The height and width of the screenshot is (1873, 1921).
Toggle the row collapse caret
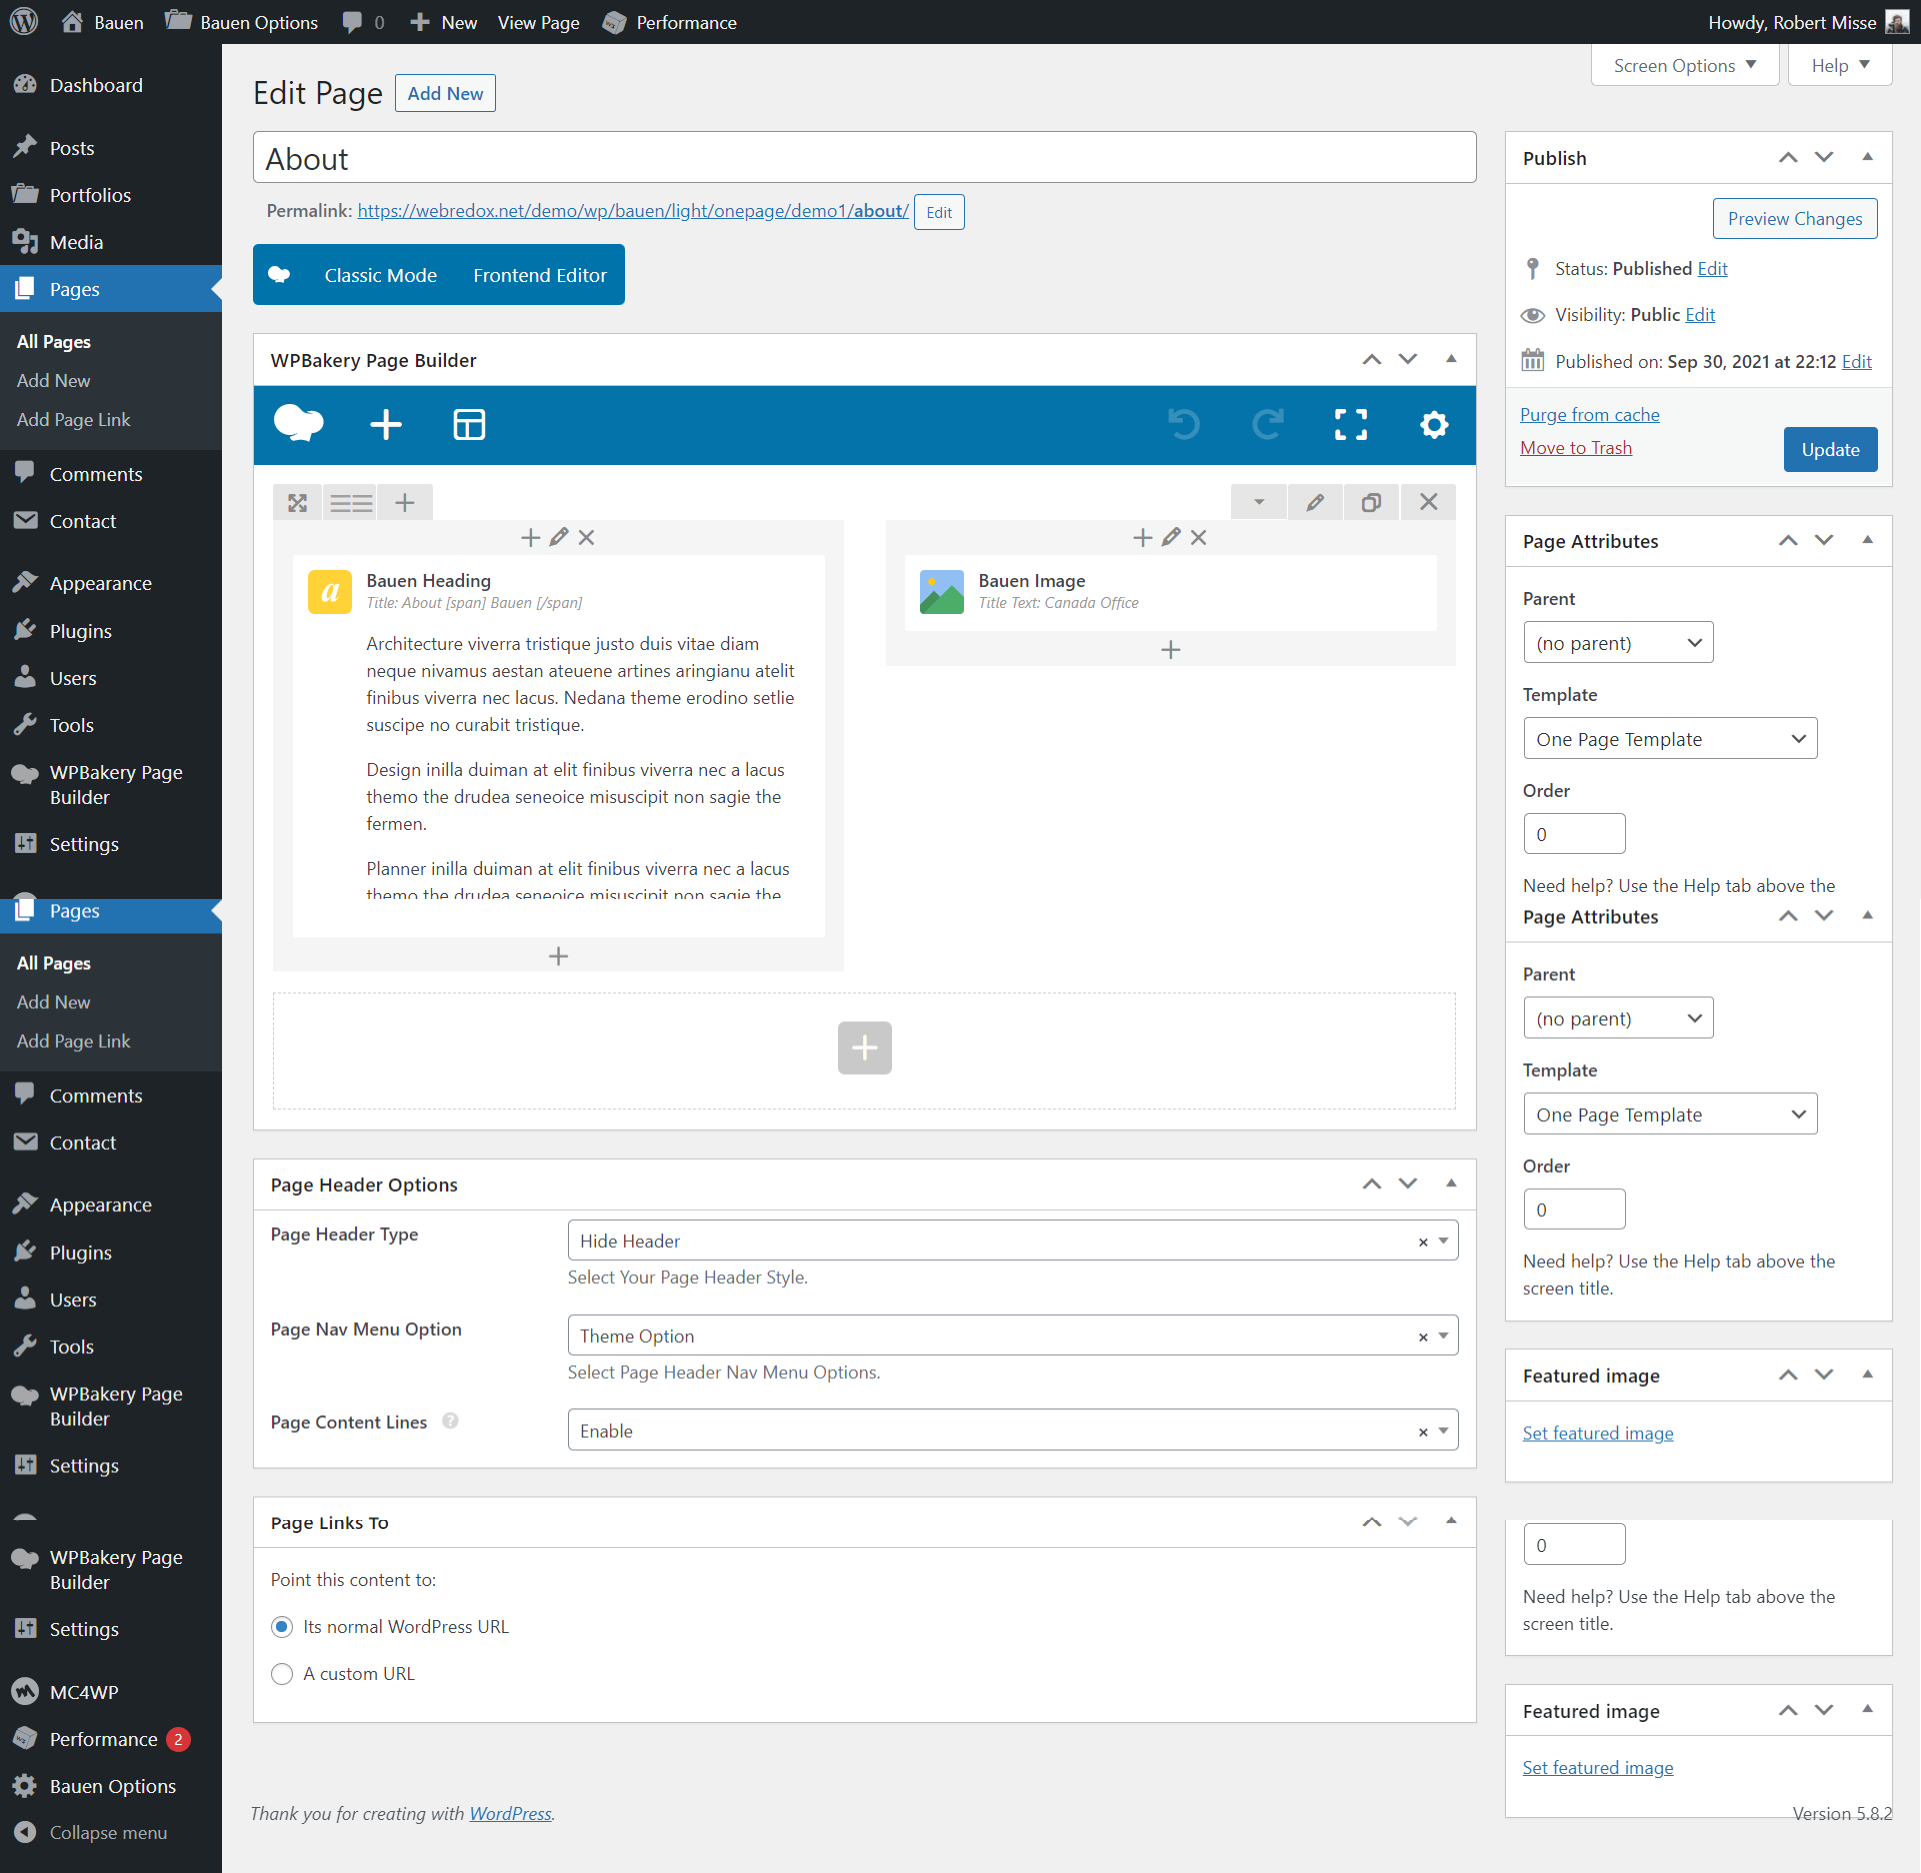(x=1259, y=502)
